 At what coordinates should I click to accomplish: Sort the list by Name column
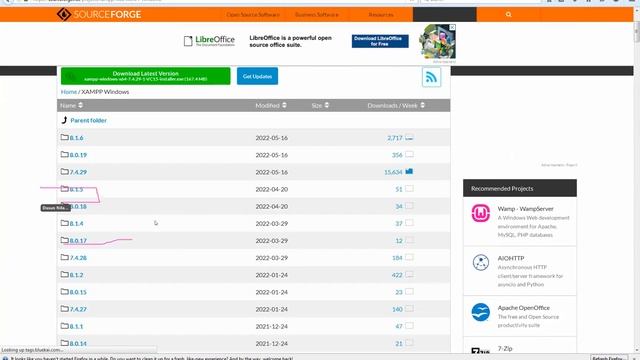click(71, 105)
